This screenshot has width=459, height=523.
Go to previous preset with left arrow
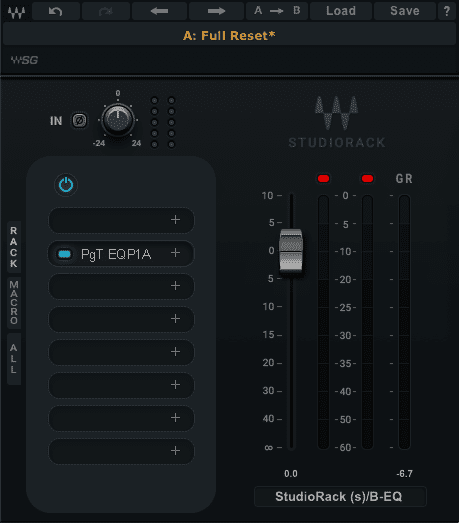point(159,11)
